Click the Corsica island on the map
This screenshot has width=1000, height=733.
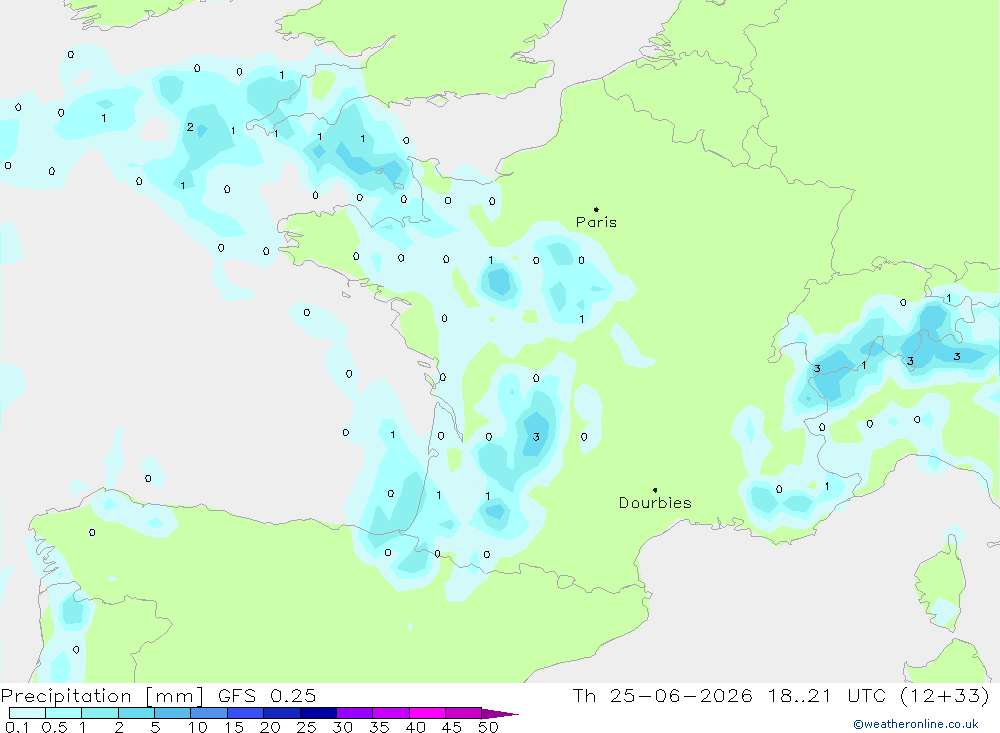click(940, 584)
